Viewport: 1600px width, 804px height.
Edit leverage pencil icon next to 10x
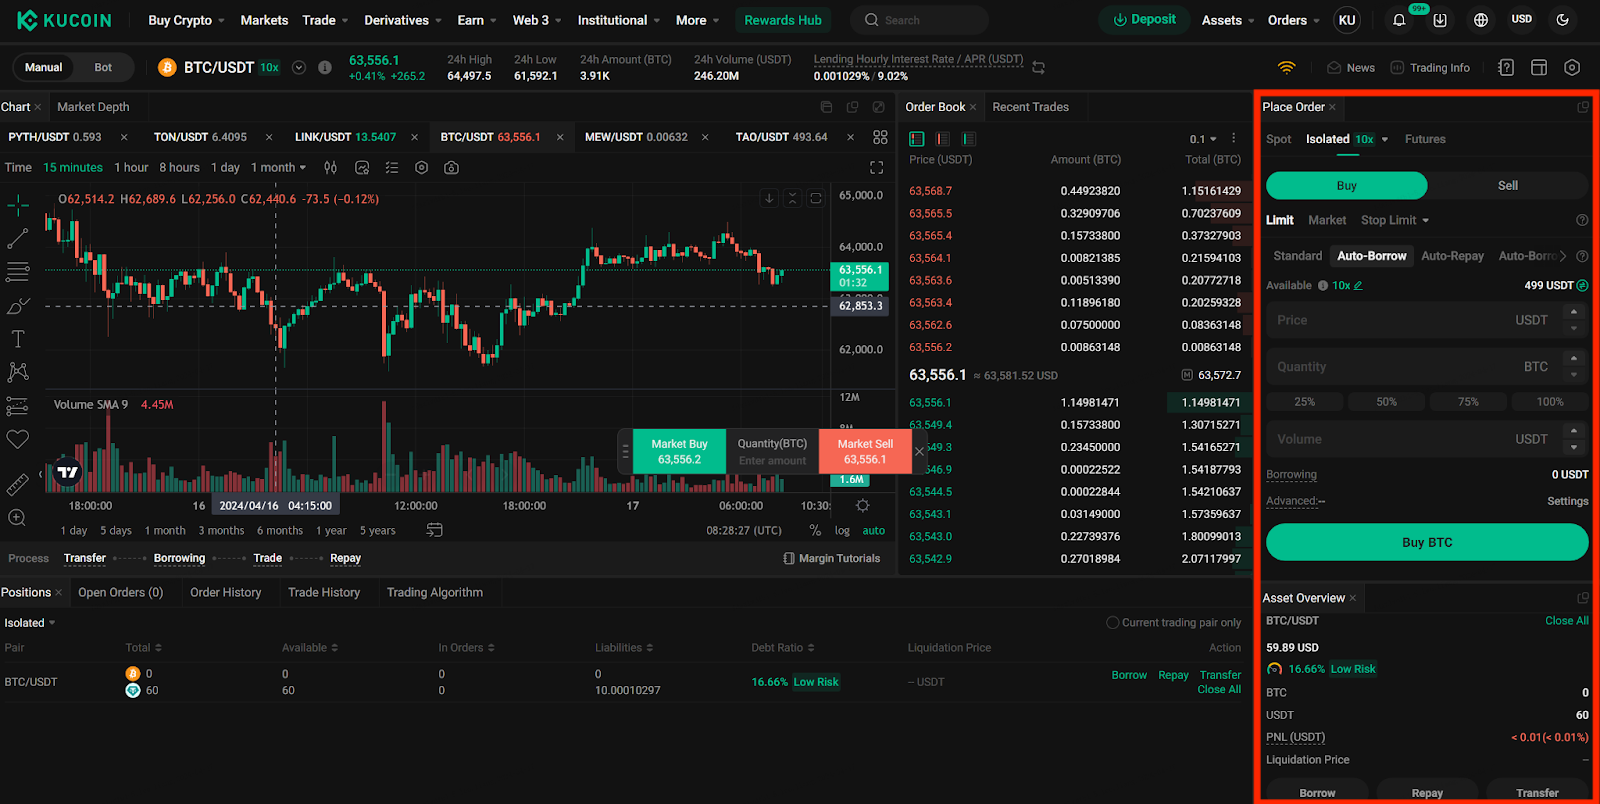1358,285
